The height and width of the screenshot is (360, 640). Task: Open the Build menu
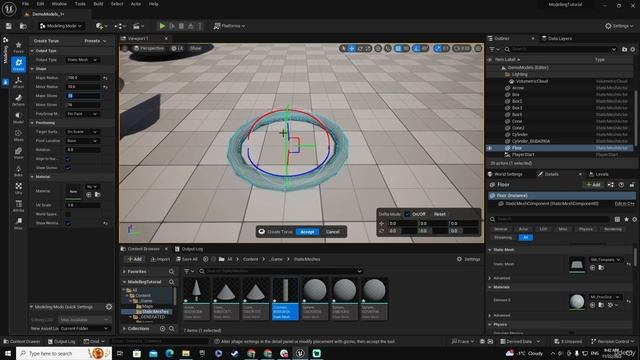click(x=98, y=4)
